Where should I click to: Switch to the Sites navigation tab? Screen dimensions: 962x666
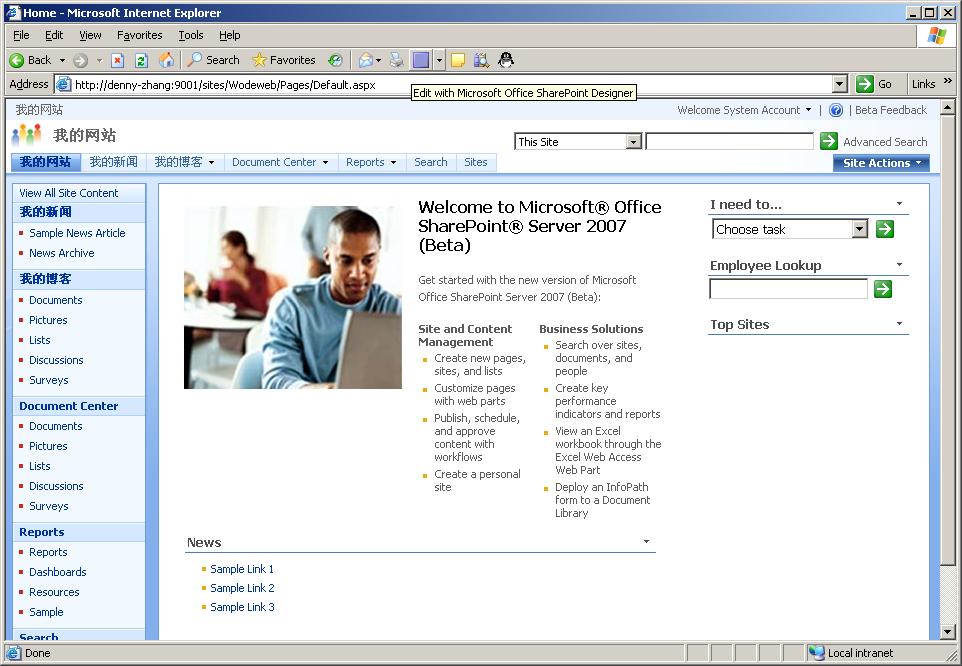click(x=475, y=163)
